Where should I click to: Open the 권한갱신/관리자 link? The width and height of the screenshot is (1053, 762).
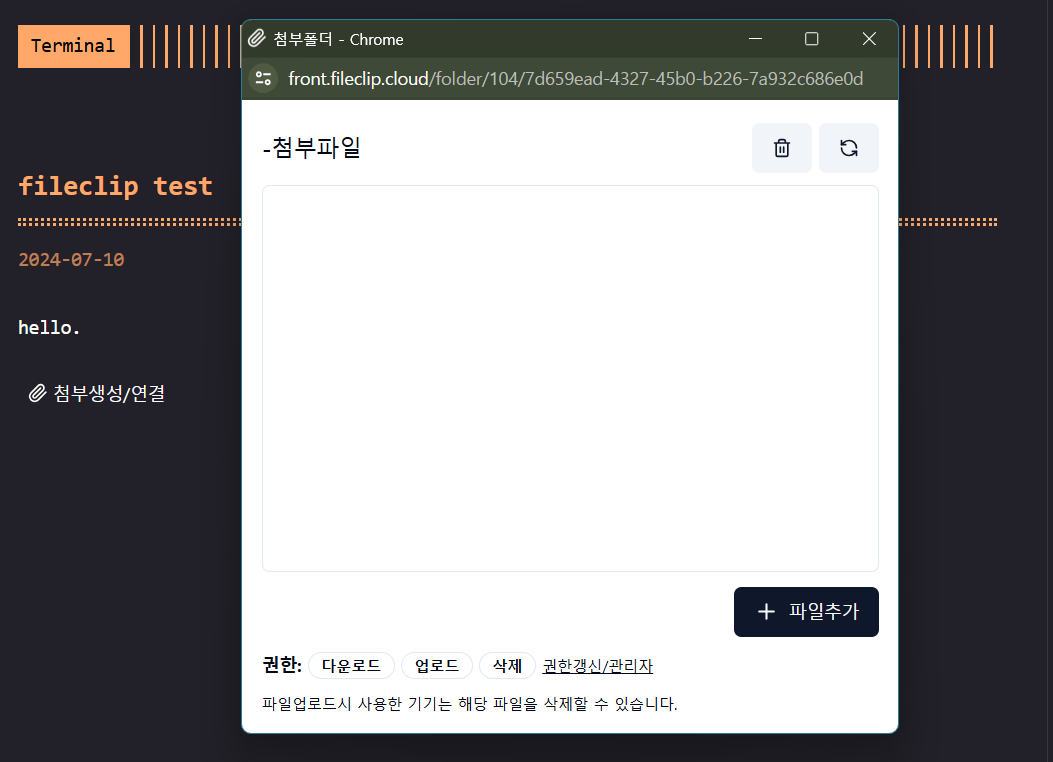tap(597, 665)
